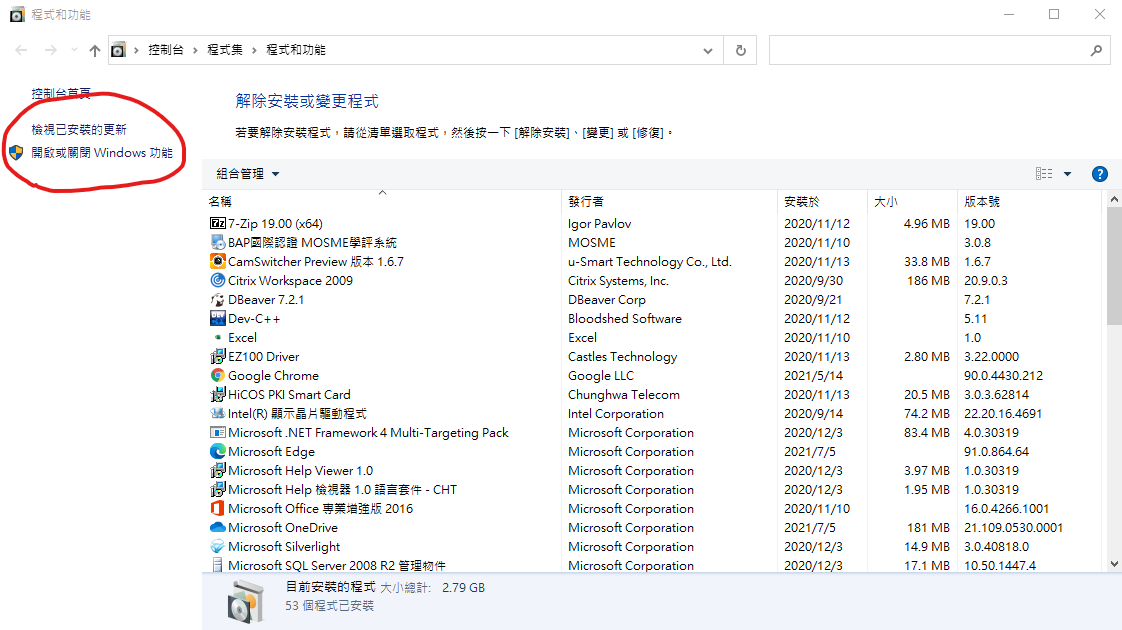Click the Microsoft Help Viewer 1.0 icon

click(x=218, y=470)
